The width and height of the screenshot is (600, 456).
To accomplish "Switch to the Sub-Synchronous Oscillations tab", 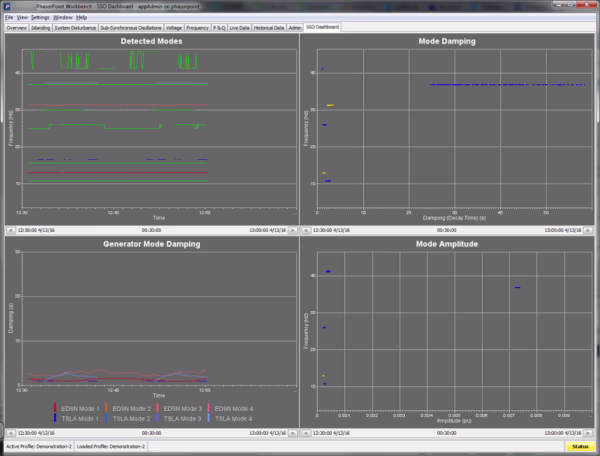I will (x=131, y=28).
